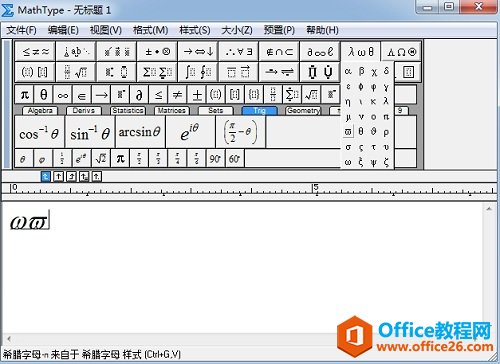500x364 pixels.
Task: Open the 编辑(E) menu
Action: [63, 30]
